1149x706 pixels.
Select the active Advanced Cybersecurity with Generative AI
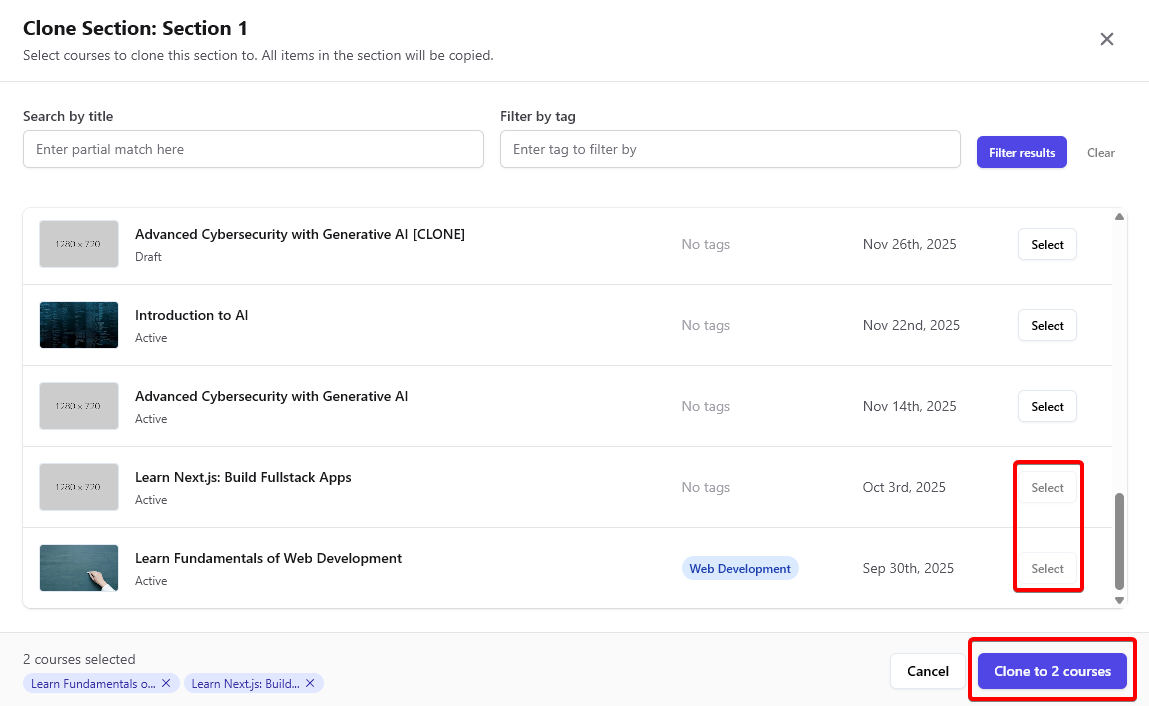click(x=1047, y=407)
